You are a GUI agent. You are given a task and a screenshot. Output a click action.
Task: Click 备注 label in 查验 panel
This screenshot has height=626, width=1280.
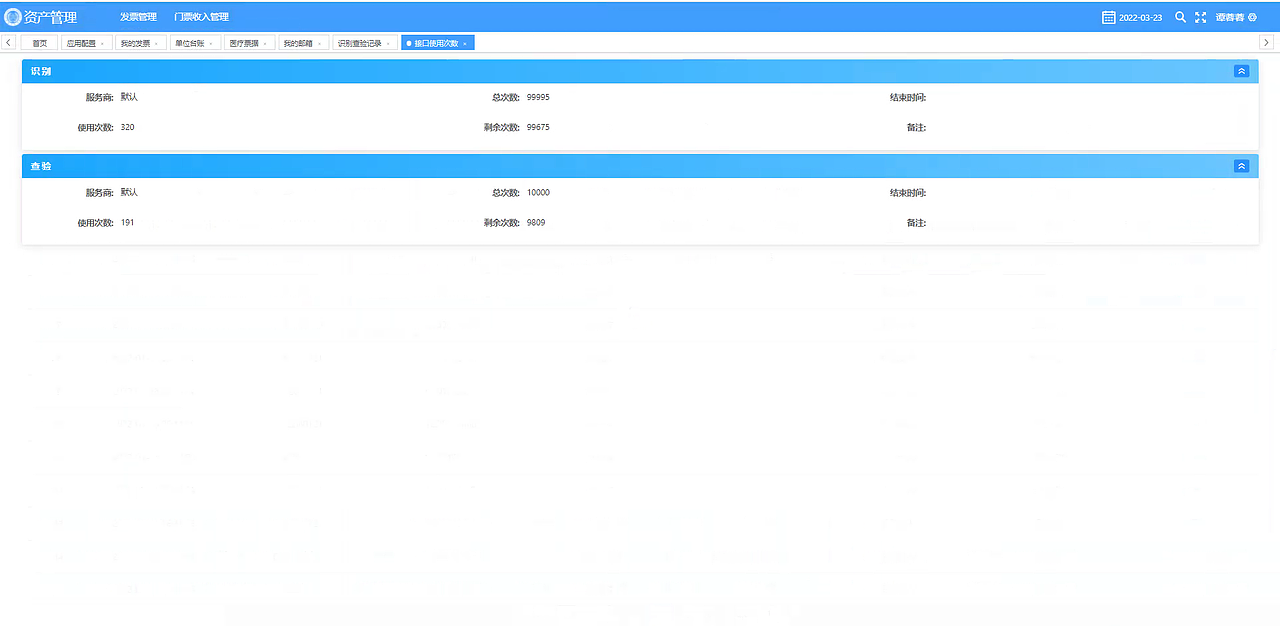916,223
